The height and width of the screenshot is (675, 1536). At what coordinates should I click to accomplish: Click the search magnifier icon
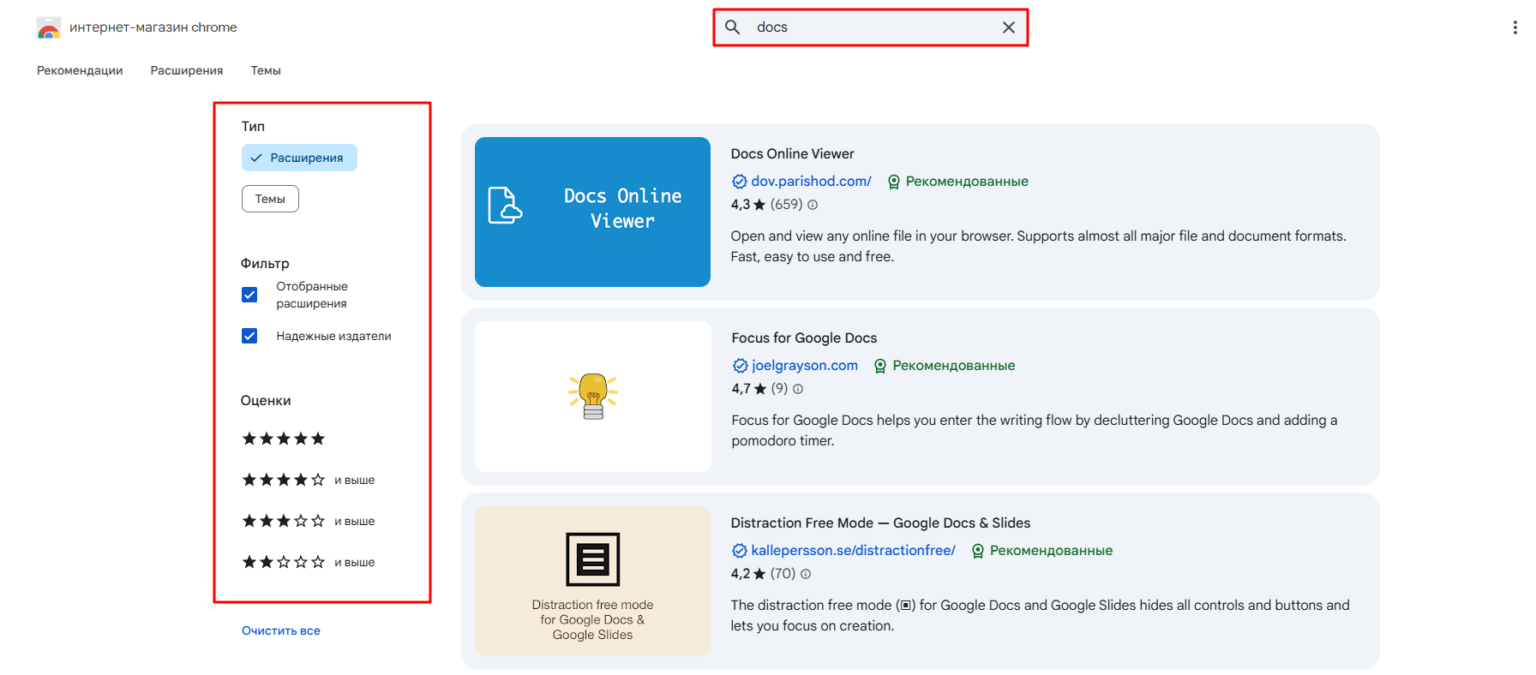tap(733, 28)
